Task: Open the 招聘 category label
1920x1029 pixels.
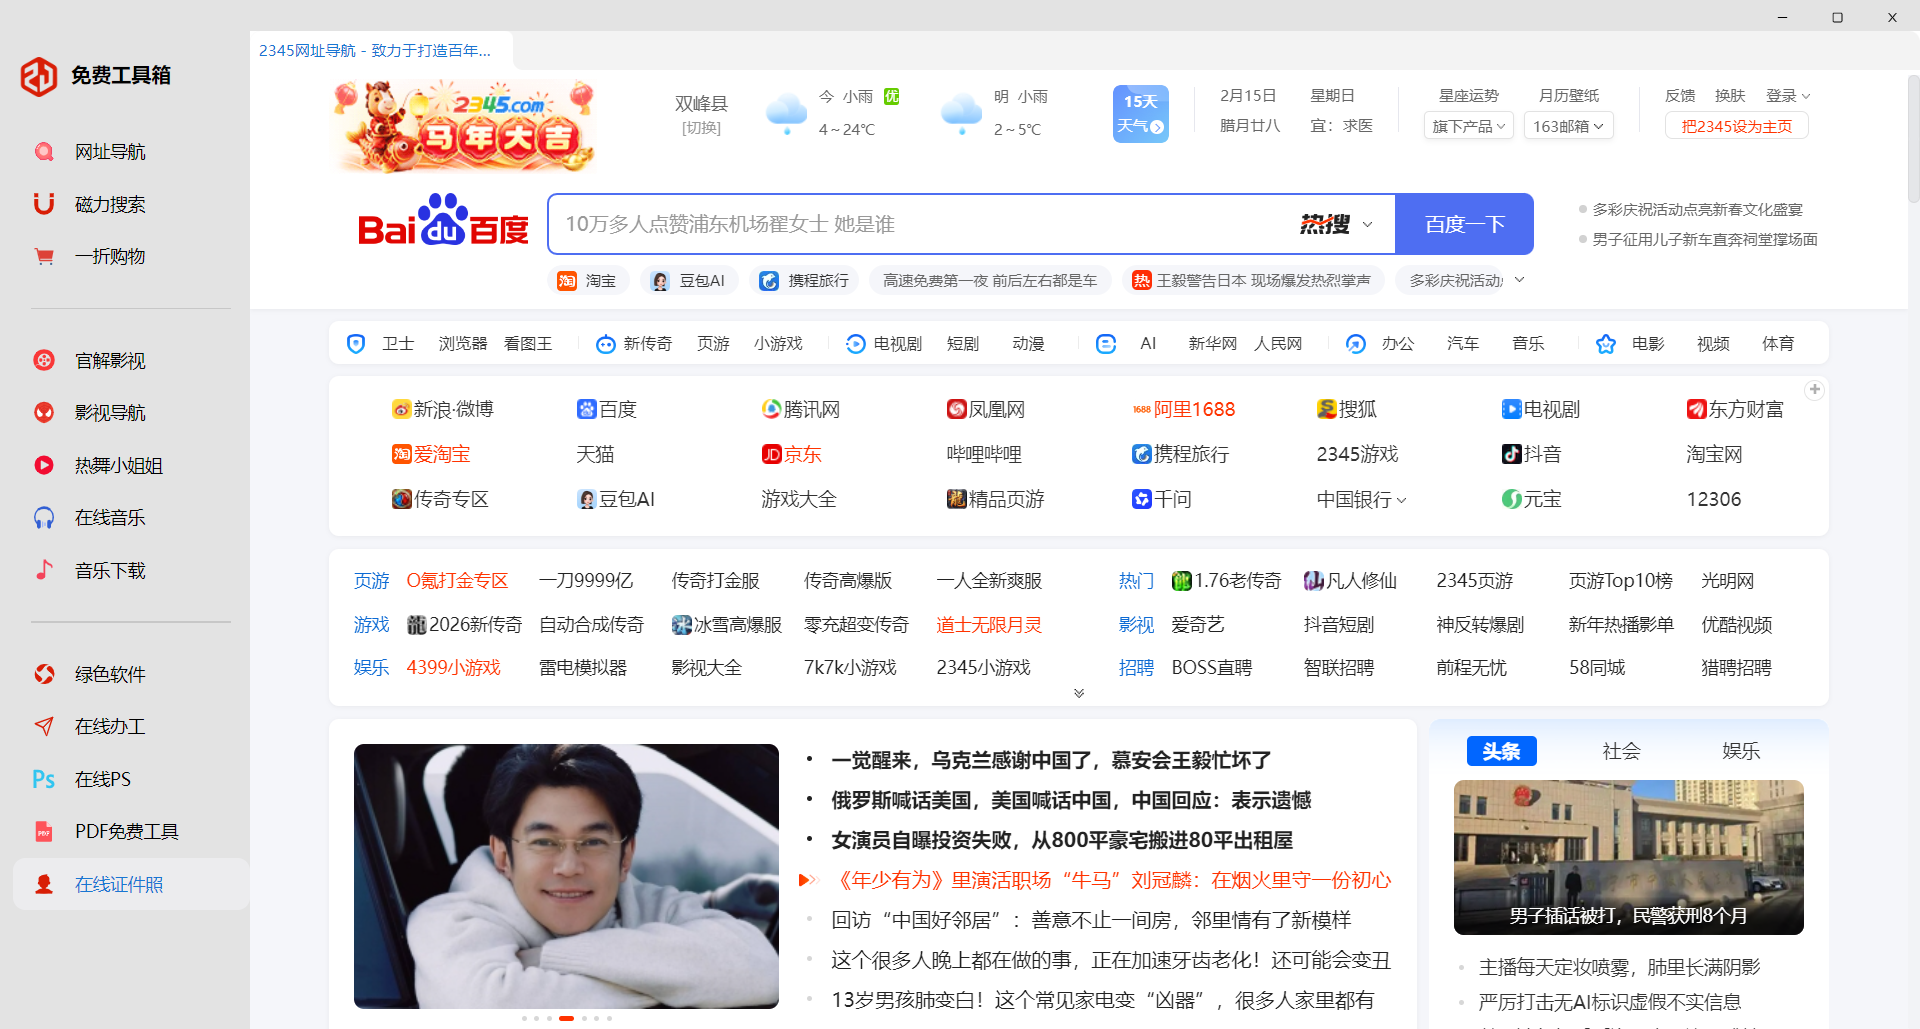Action: (x=1136, y=668)
